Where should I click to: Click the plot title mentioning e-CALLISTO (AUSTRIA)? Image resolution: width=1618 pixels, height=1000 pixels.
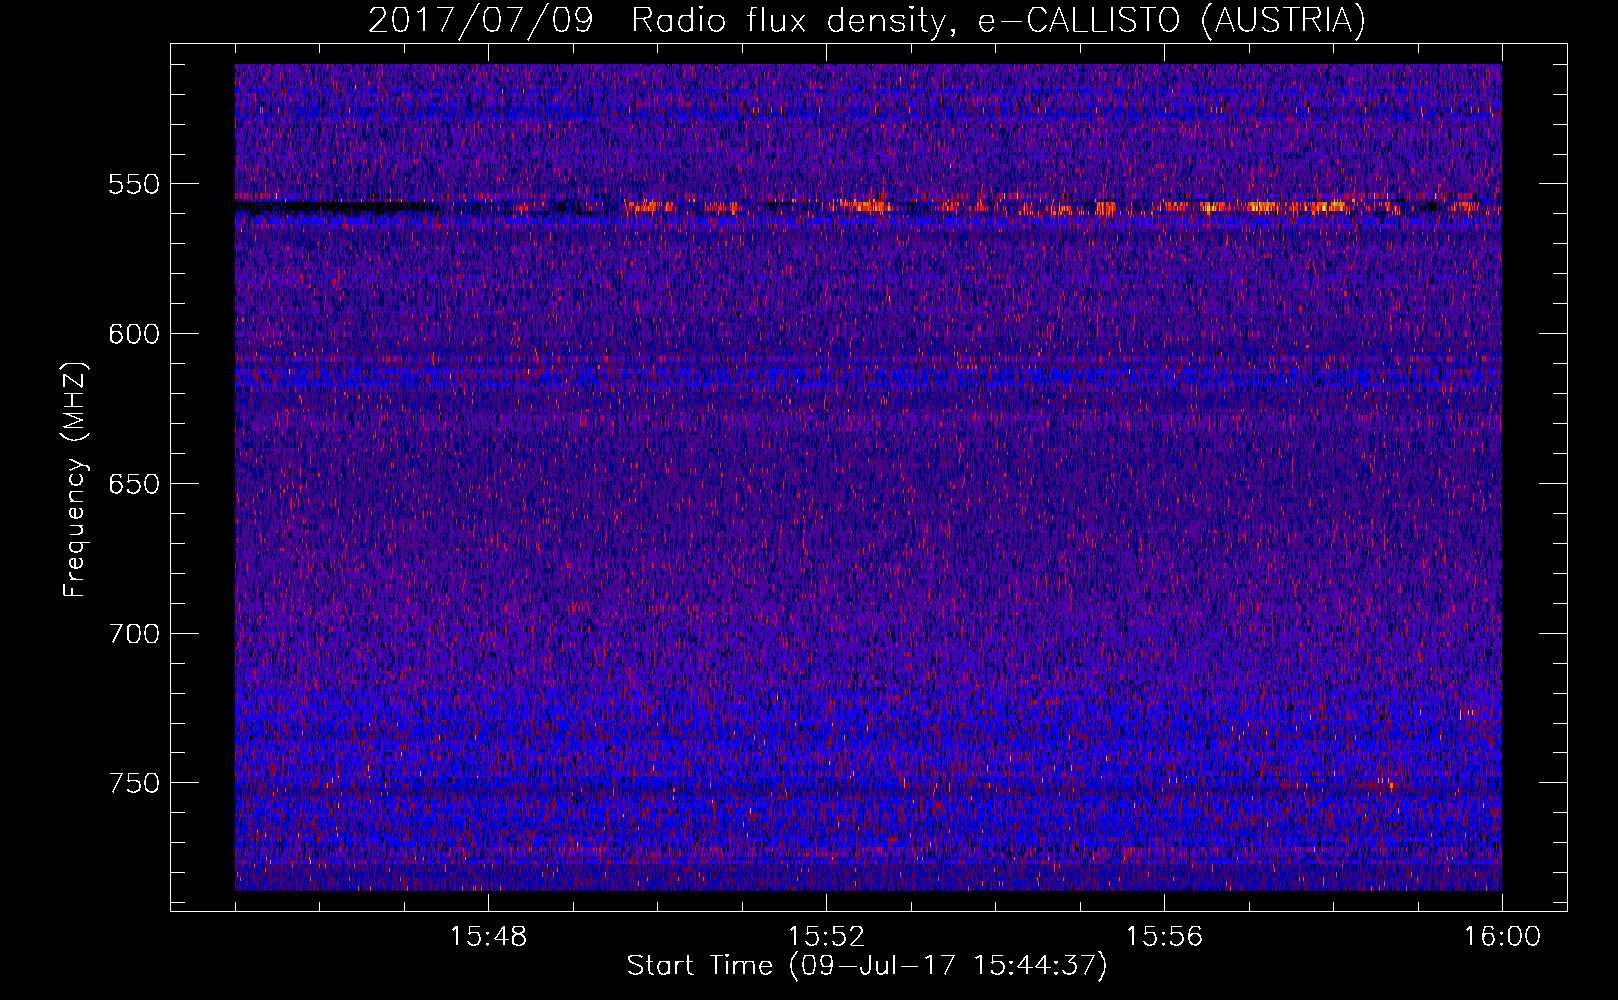(867, 20)
